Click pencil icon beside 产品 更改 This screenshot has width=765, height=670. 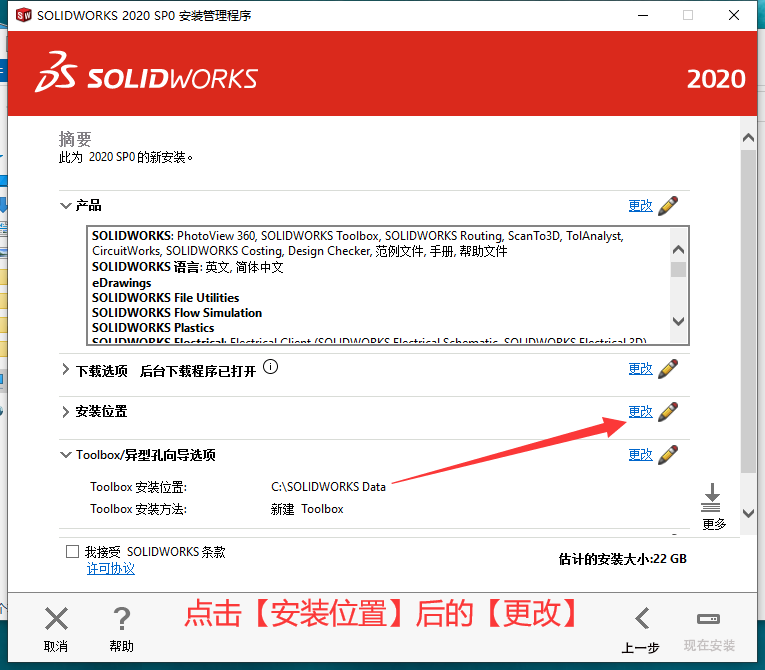pos(668,205)
